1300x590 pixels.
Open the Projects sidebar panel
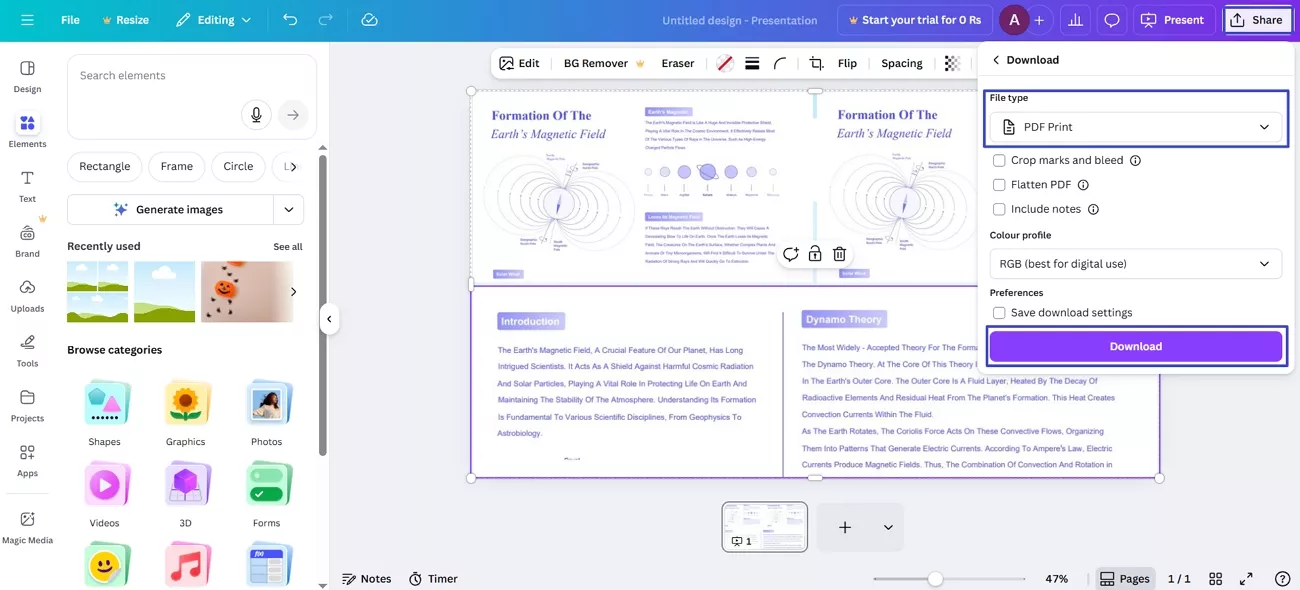(x=27, y=405)
